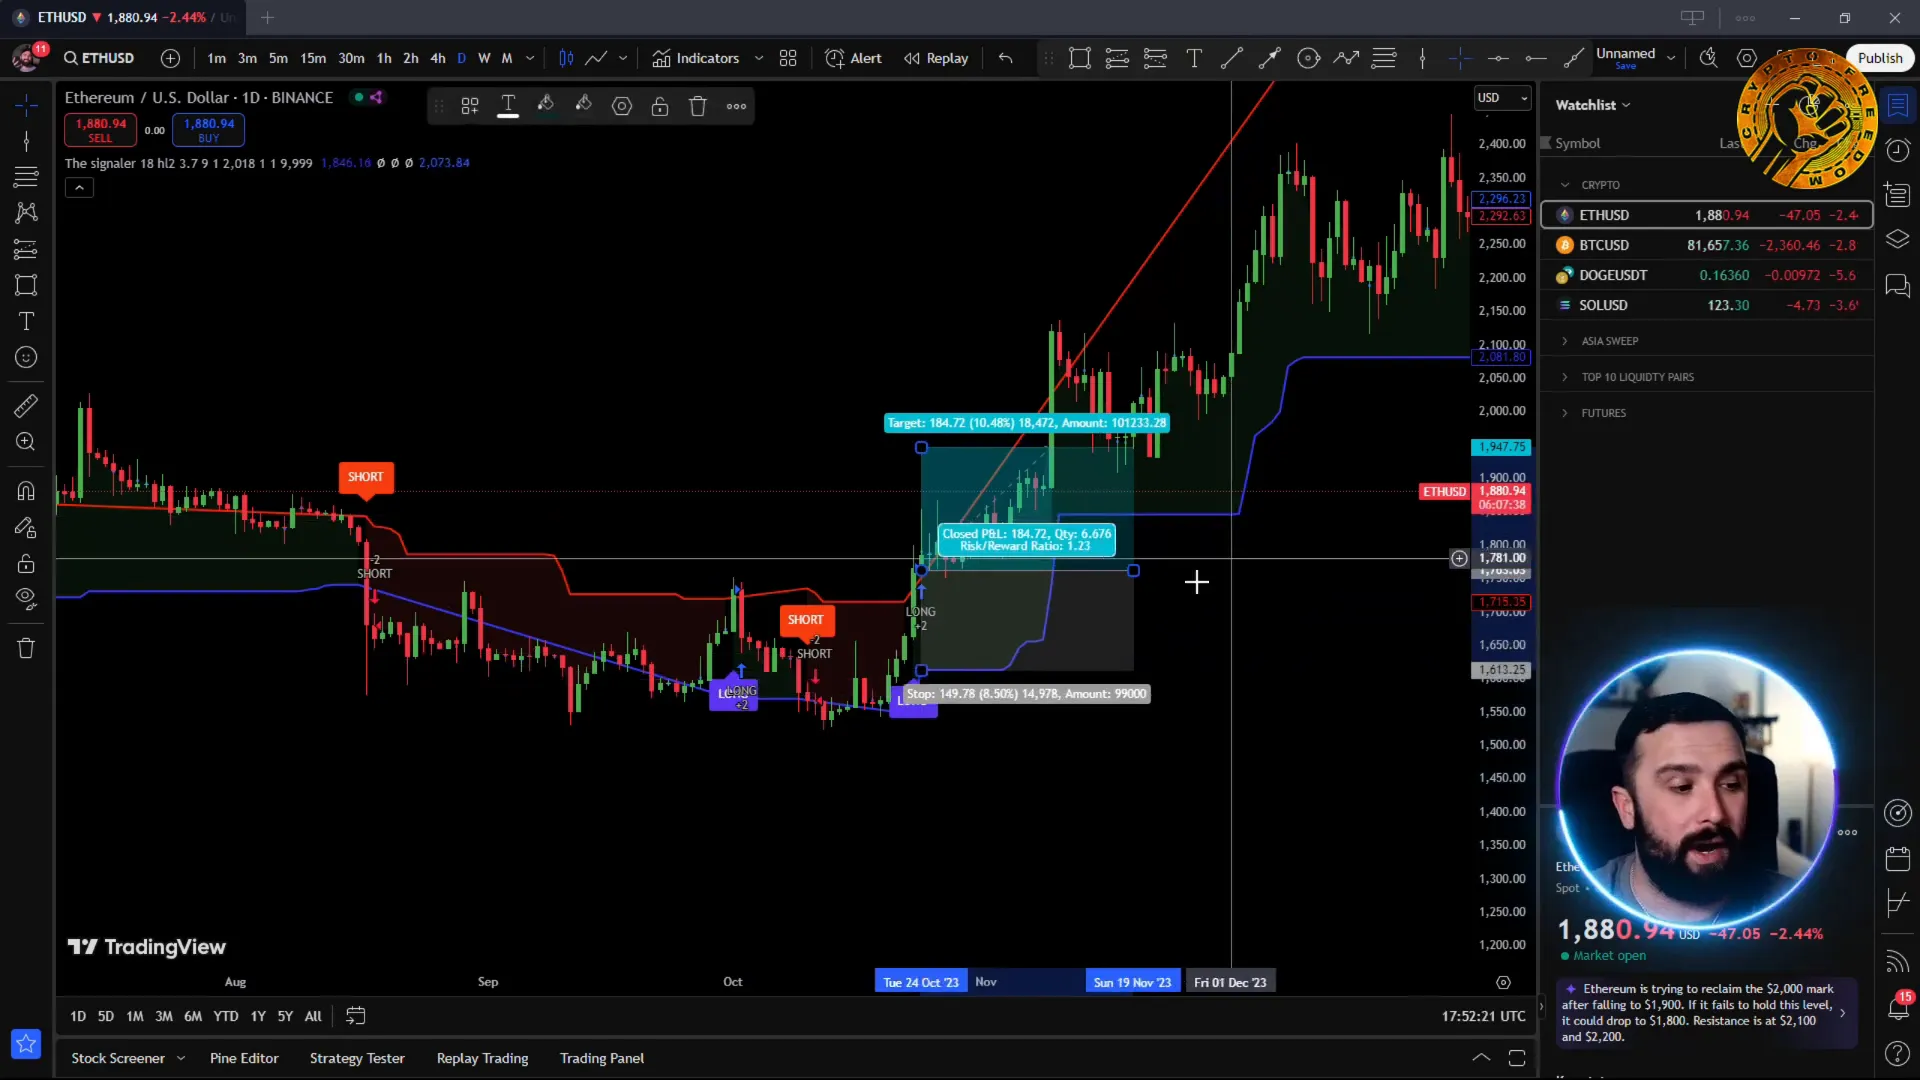
Task: Open the Unnamed layout dropdown arrow
Action: [x=1671, y=58]
